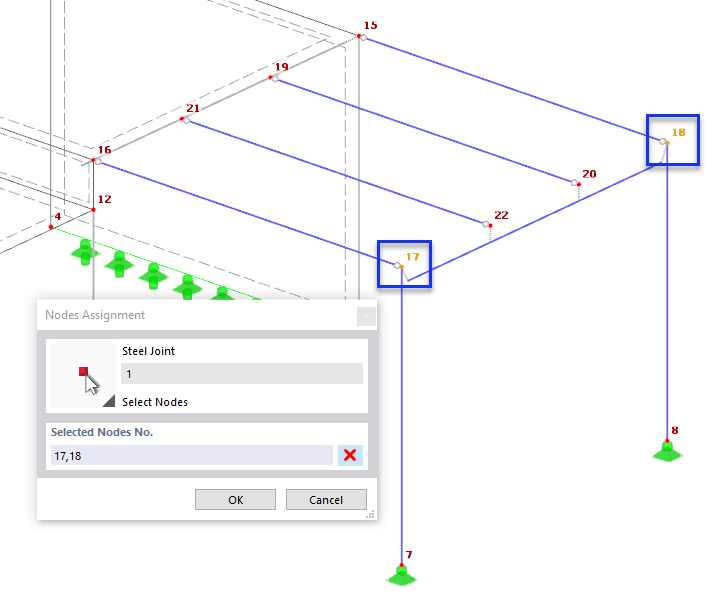720x608 pixels.
Task: Click the 'Select Nodes' label
Action: coord(155,402)
